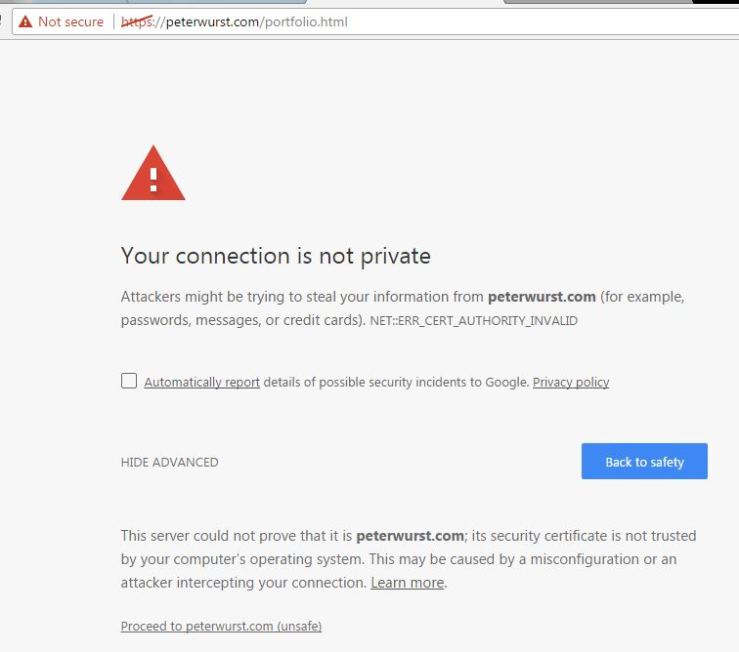Image resolution: width=739 pixels, height=652 pixels.
Task: Click the large red warning triangle
Action: click(153, 174)
